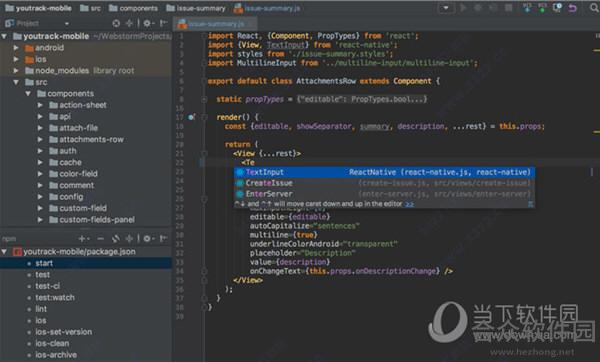Click the Stop square icon in the toolbar
The width and height of the screenshot is (600, 362).
point(509,8)
